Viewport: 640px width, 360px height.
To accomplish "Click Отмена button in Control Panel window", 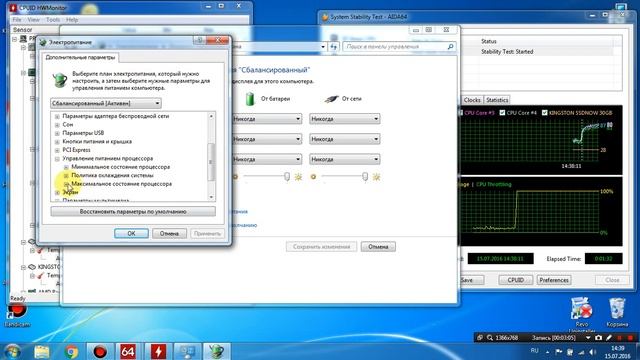I will coord(378,247).
